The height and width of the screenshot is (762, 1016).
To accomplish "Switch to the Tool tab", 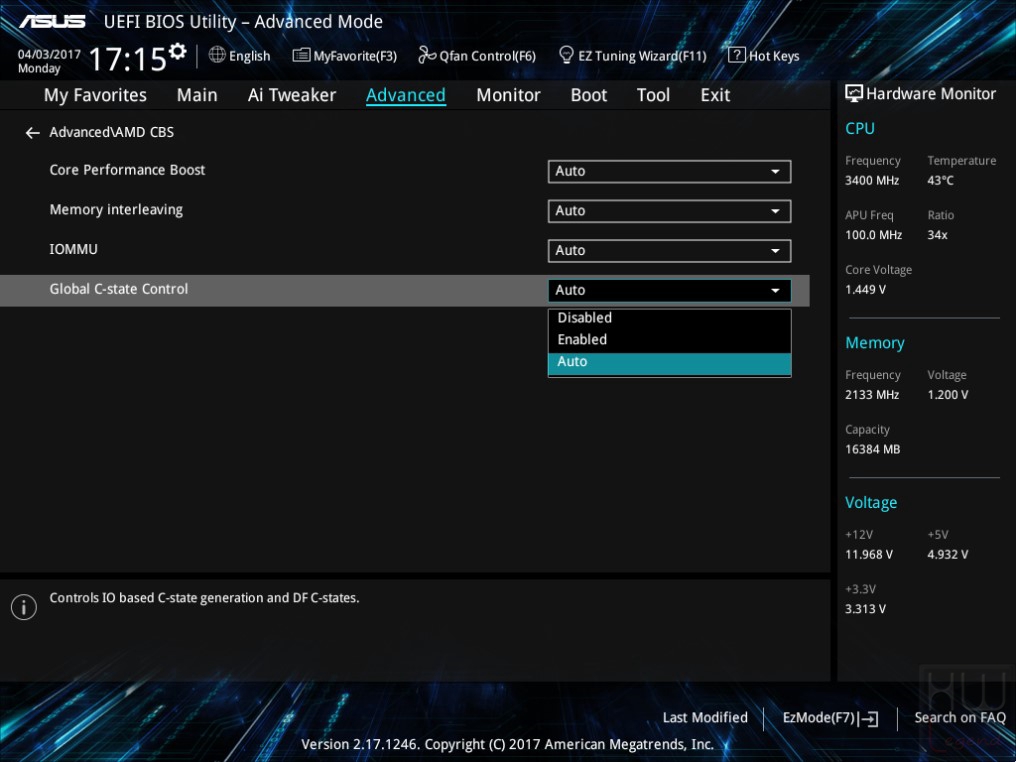I will 653,95.
